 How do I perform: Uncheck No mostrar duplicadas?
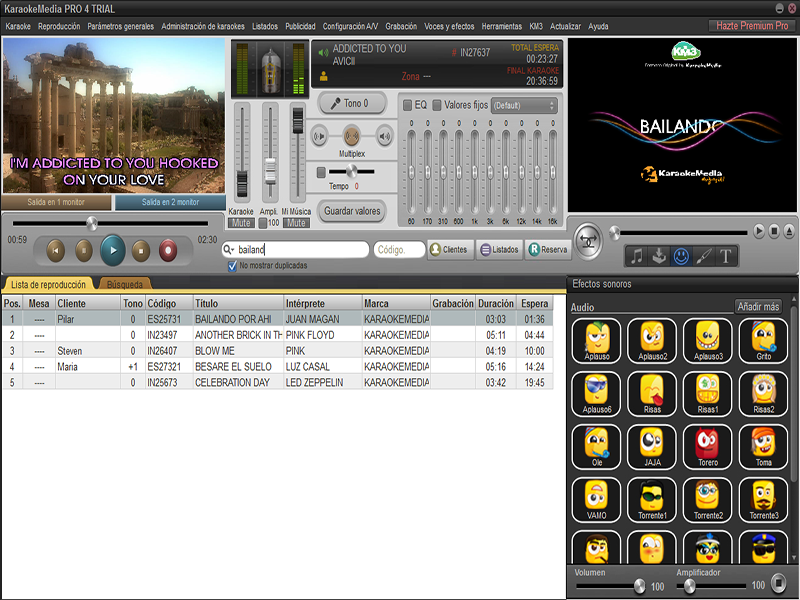pos(232,266)
